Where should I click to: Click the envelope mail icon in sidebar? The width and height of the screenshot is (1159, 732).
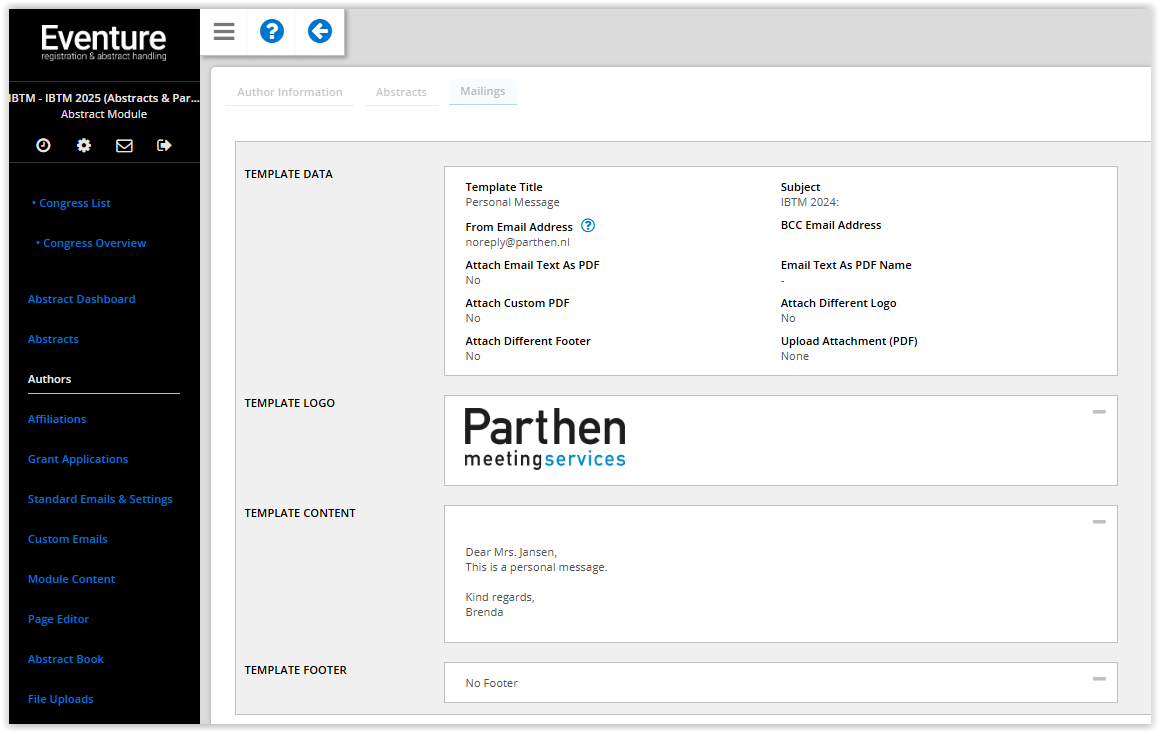[124, 146]
